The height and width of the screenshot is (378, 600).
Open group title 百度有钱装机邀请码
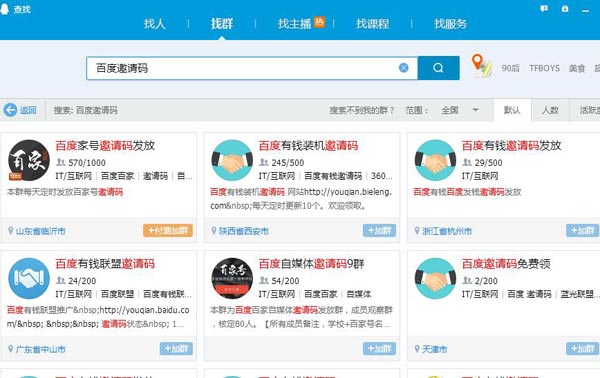[x=308, y=145]
